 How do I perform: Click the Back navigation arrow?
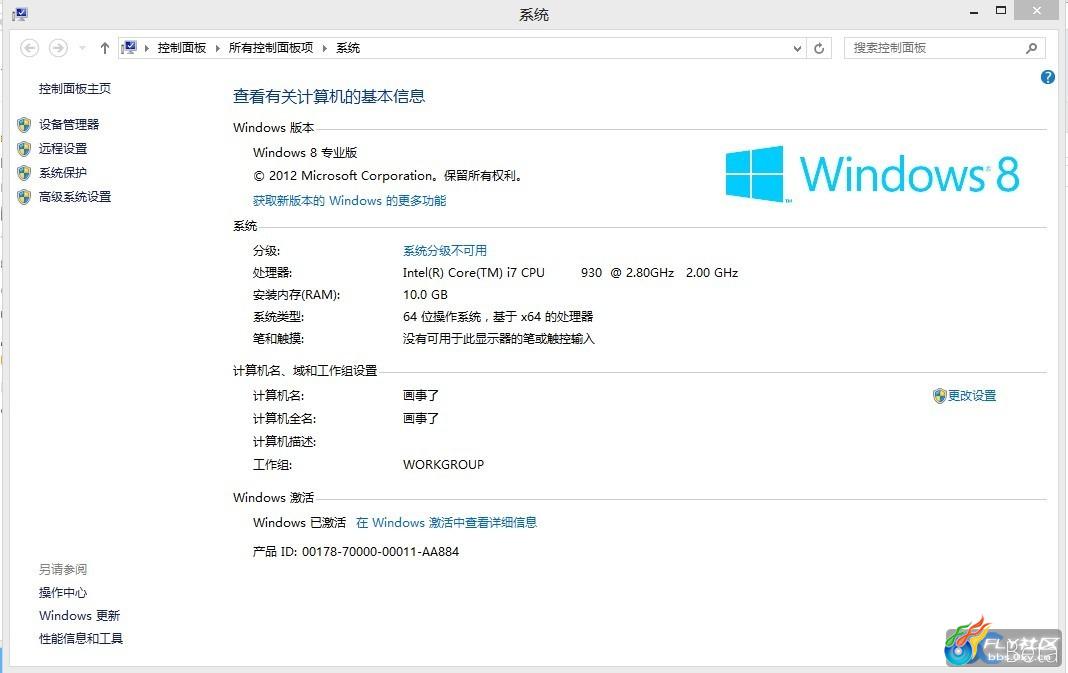(x=29, y=48)
